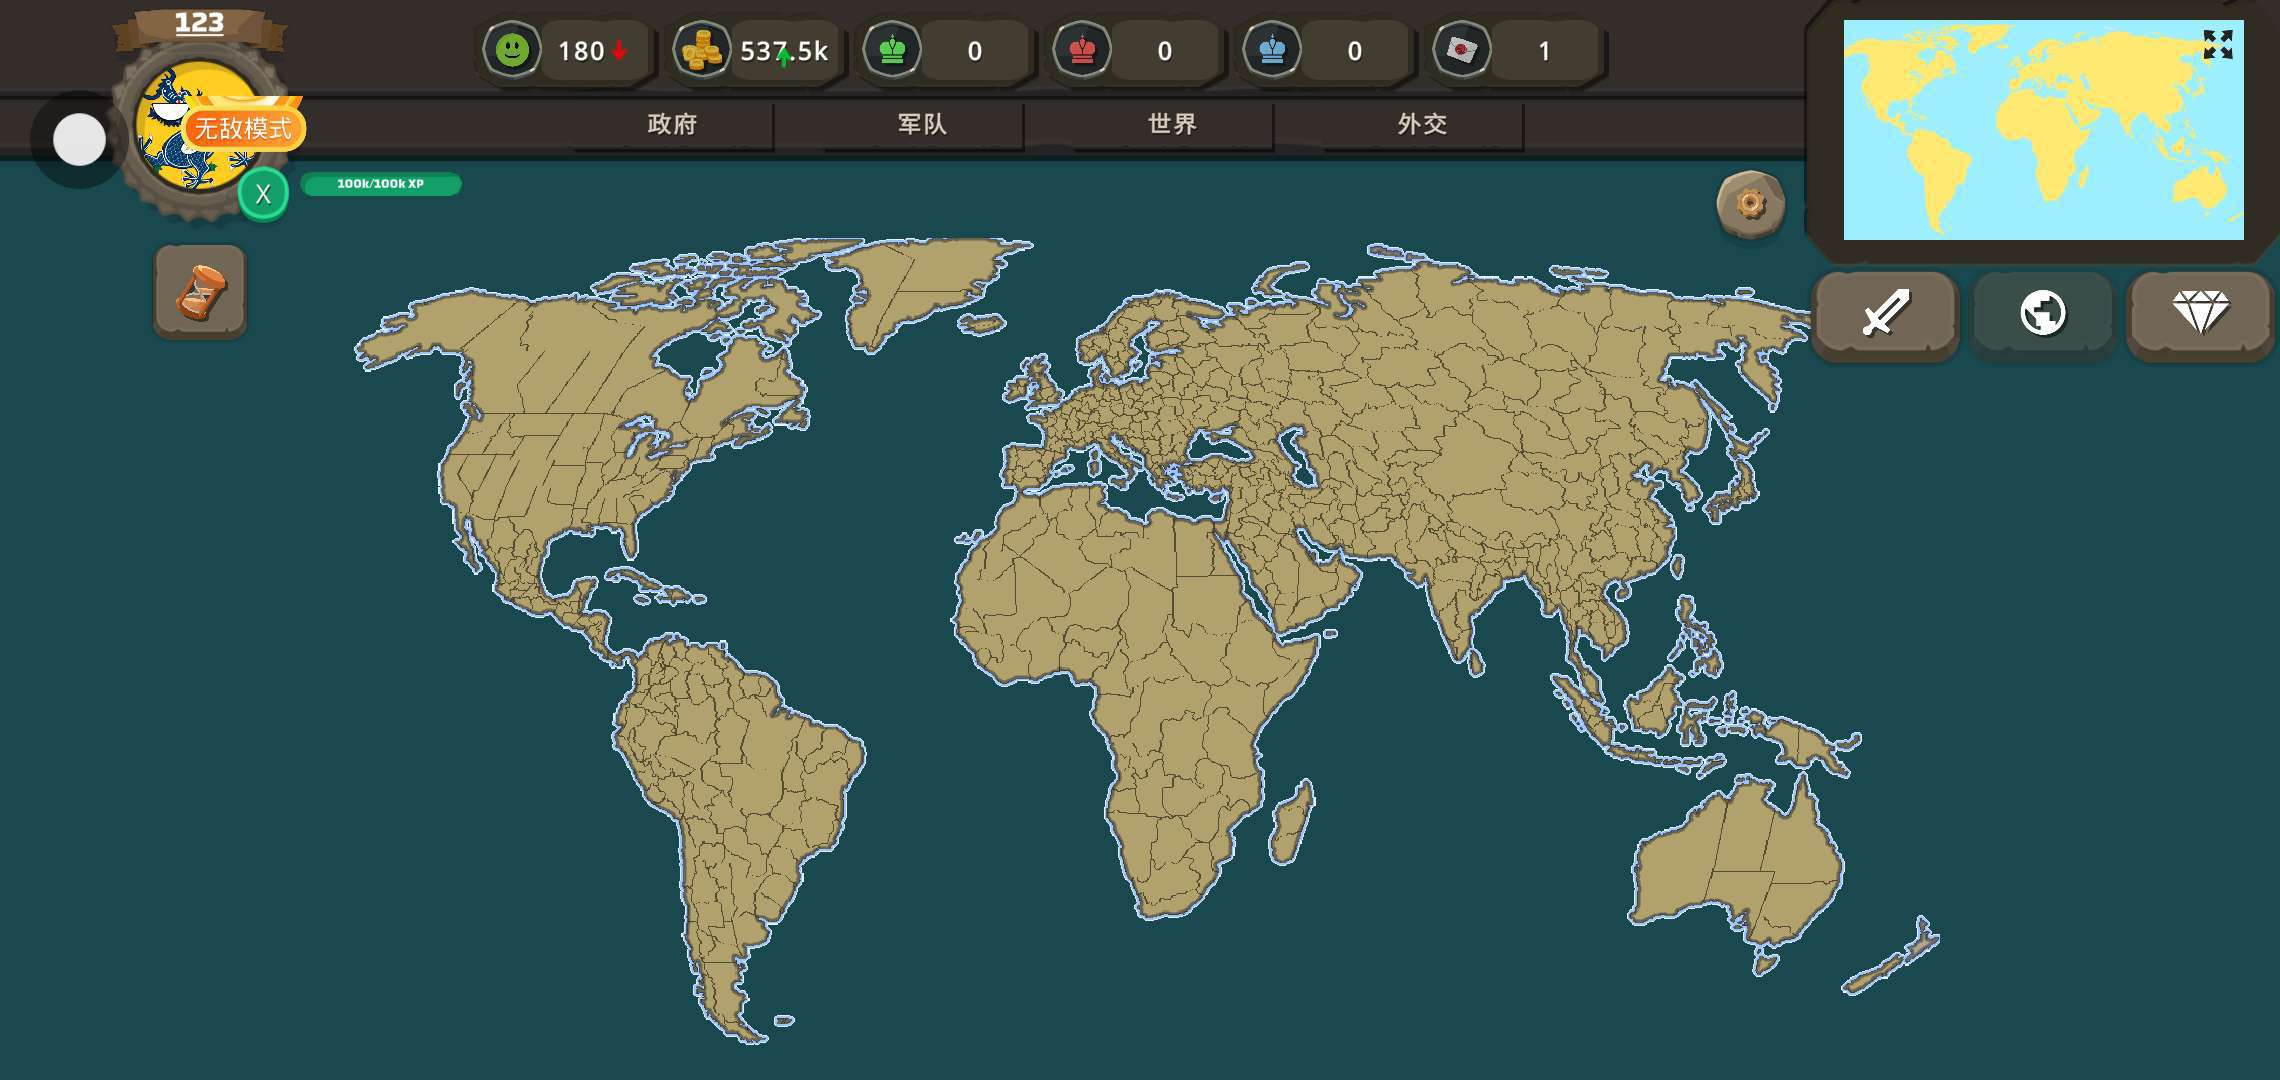This screenshot has height=1080, width=2280.
Task: Click the hourglass time icon
Action: pyautogui.click(x=200, y=292)
